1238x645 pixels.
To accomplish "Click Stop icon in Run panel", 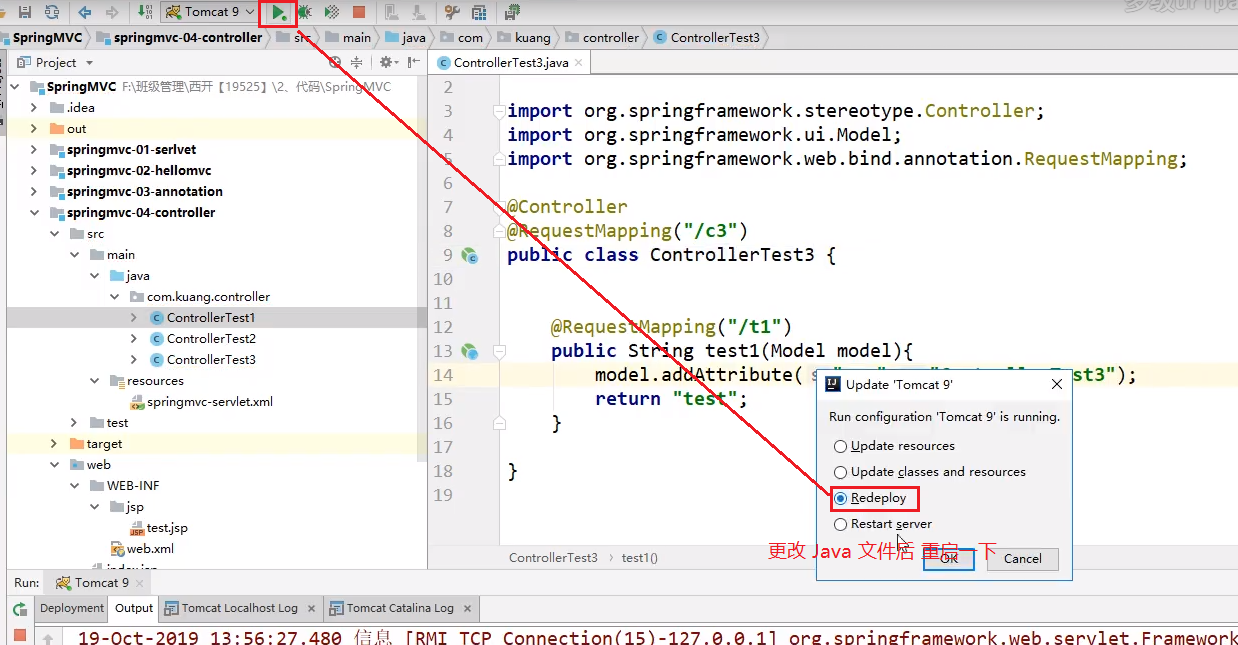I will click(x=19, y=635).
